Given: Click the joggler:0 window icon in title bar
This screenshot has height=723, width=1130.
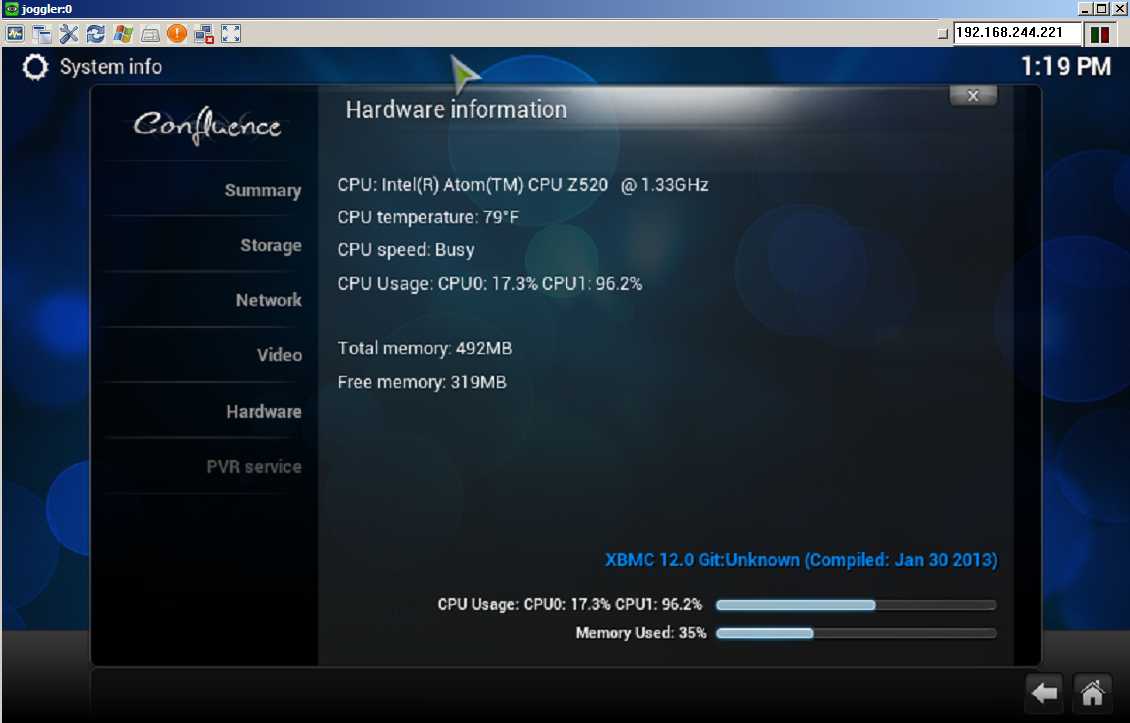Looking at the screenshot, I should pyautogui.click(x=11, y=9).
